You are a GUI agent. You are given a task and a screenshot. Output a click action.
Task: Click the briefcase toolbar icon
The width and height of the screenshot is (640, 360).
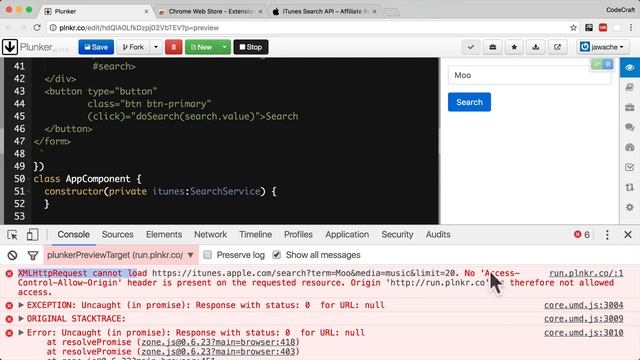tap(493, 47)
